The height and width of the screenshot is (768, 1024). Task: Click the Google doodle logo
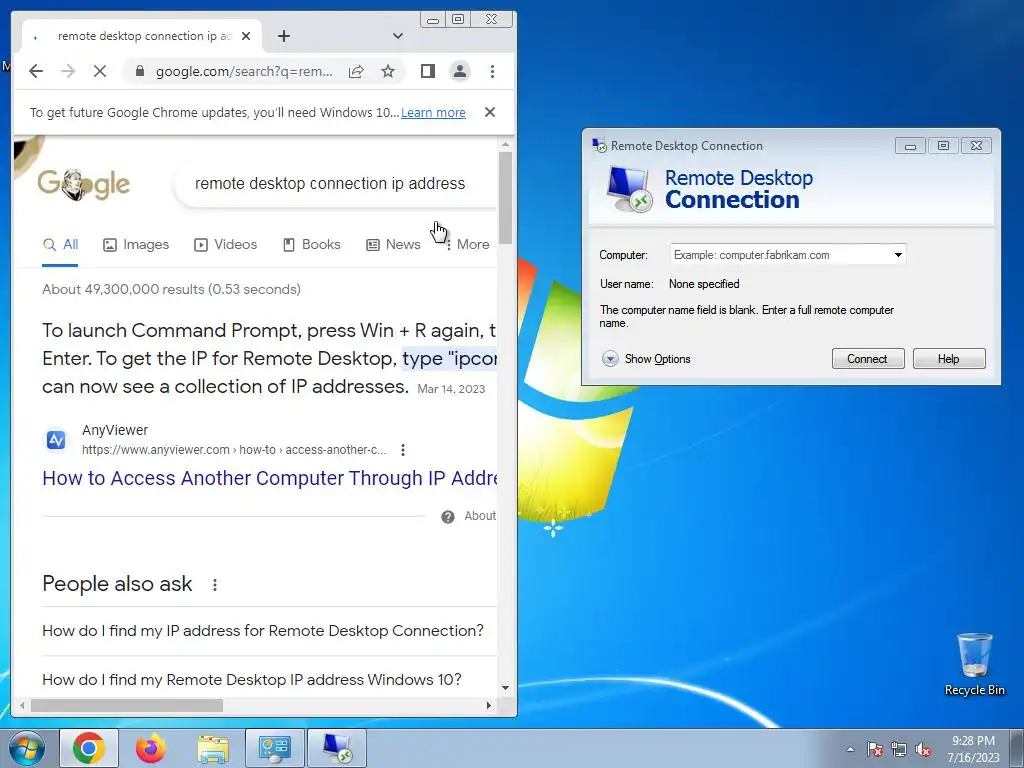pyautogui.click(x=84, y=184)
